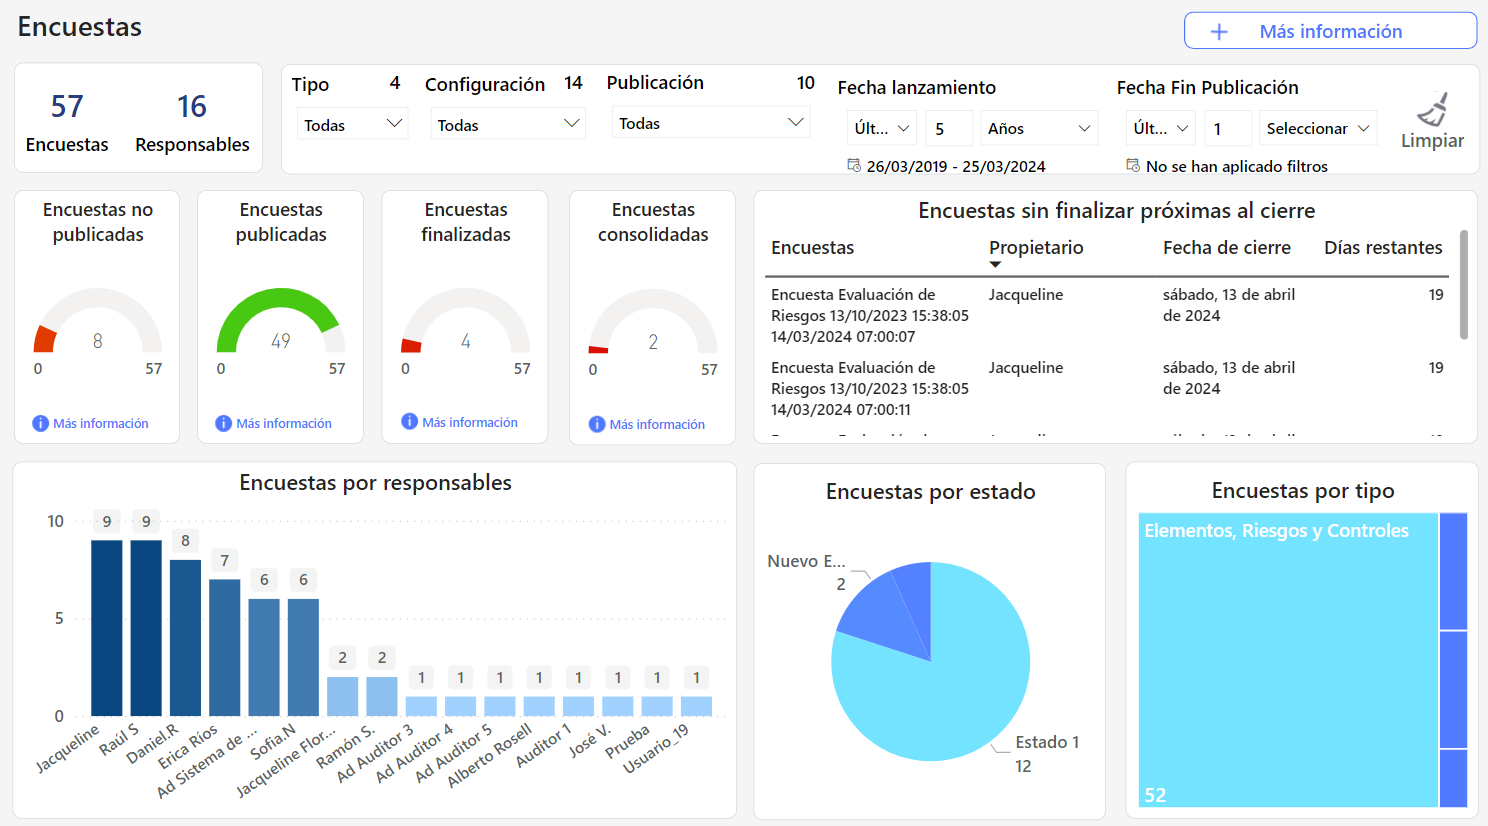The width and height of the screenshot is (1488, 826).
Task: Open the Tipo dropdown
Action: (352, 124)
